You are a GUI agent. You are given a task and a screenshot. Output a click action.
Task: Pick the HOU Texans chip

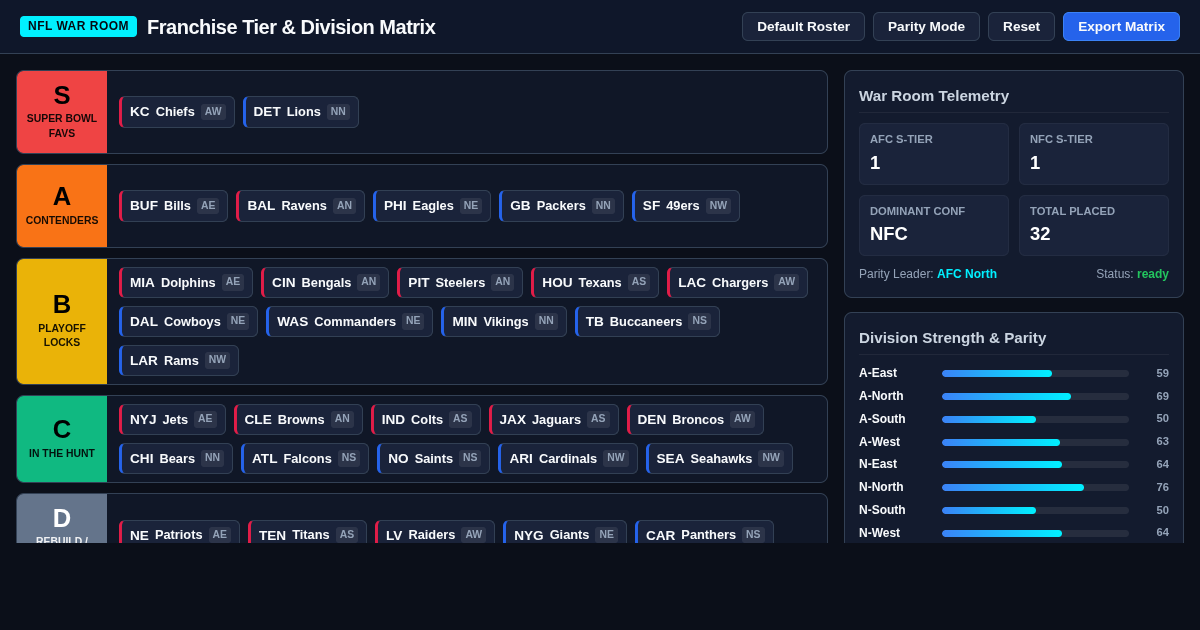[595, 282]
